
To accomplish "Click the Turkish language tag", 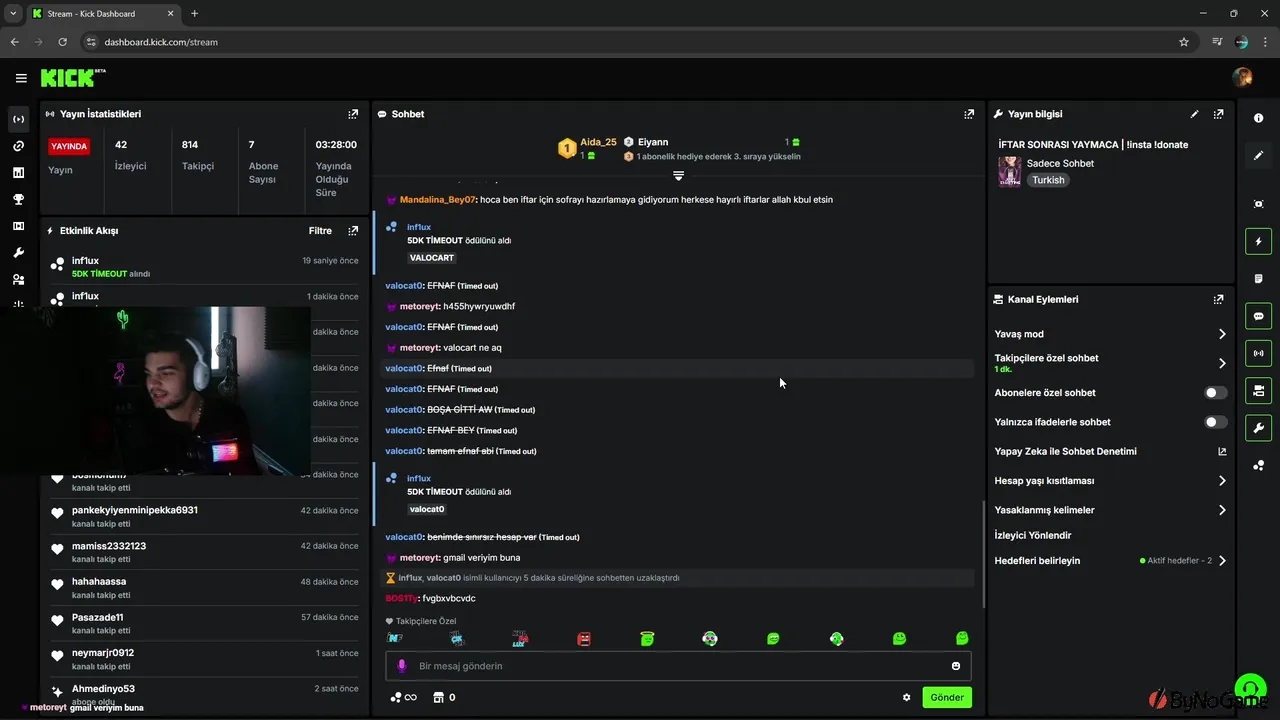I will pos(1048,180).
